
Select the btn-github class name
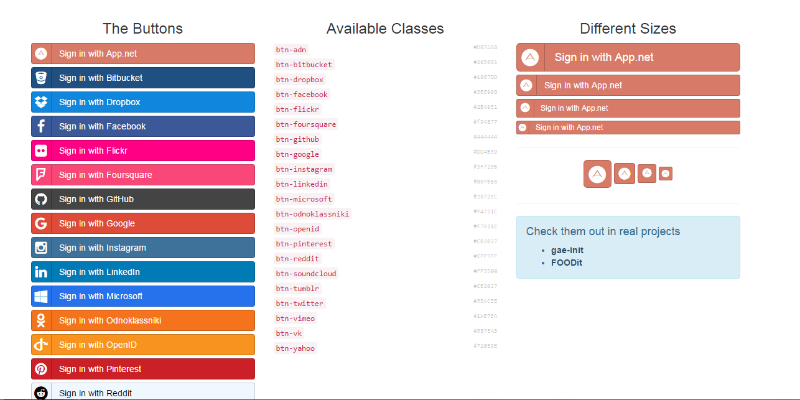coord(297,139)
